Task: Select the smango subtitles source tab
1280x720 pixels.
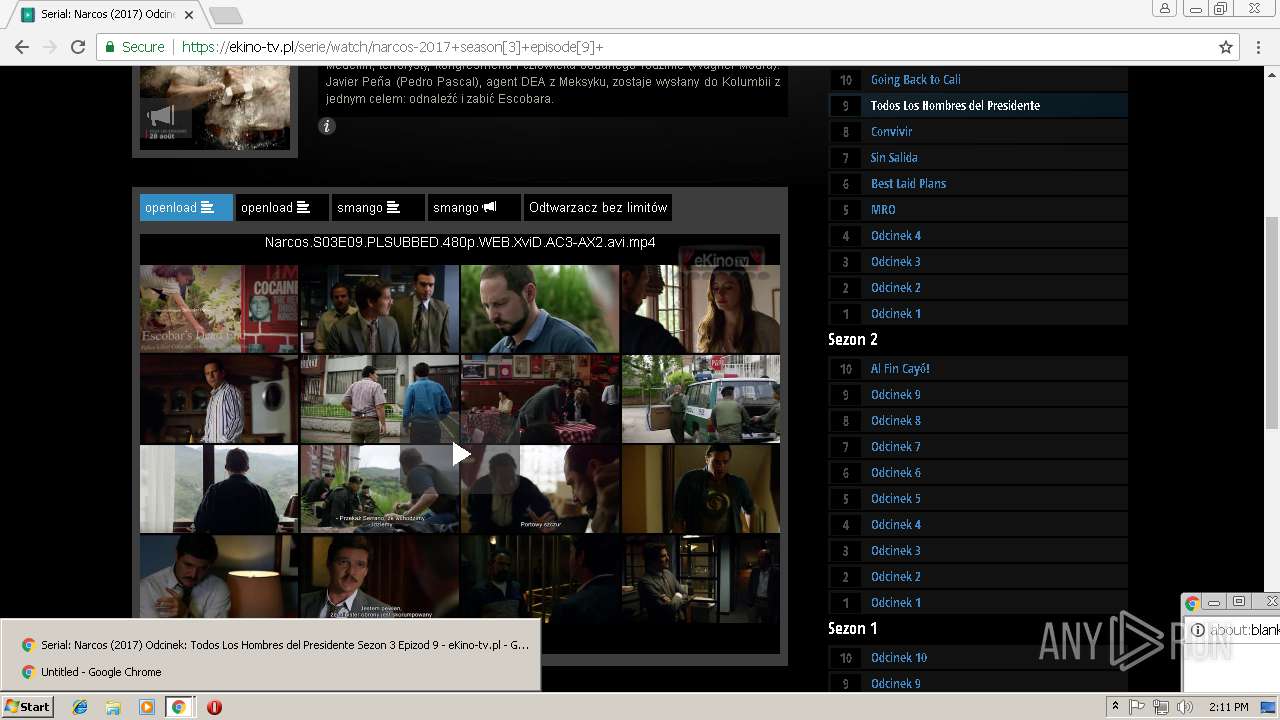Action: pos(378,207)
